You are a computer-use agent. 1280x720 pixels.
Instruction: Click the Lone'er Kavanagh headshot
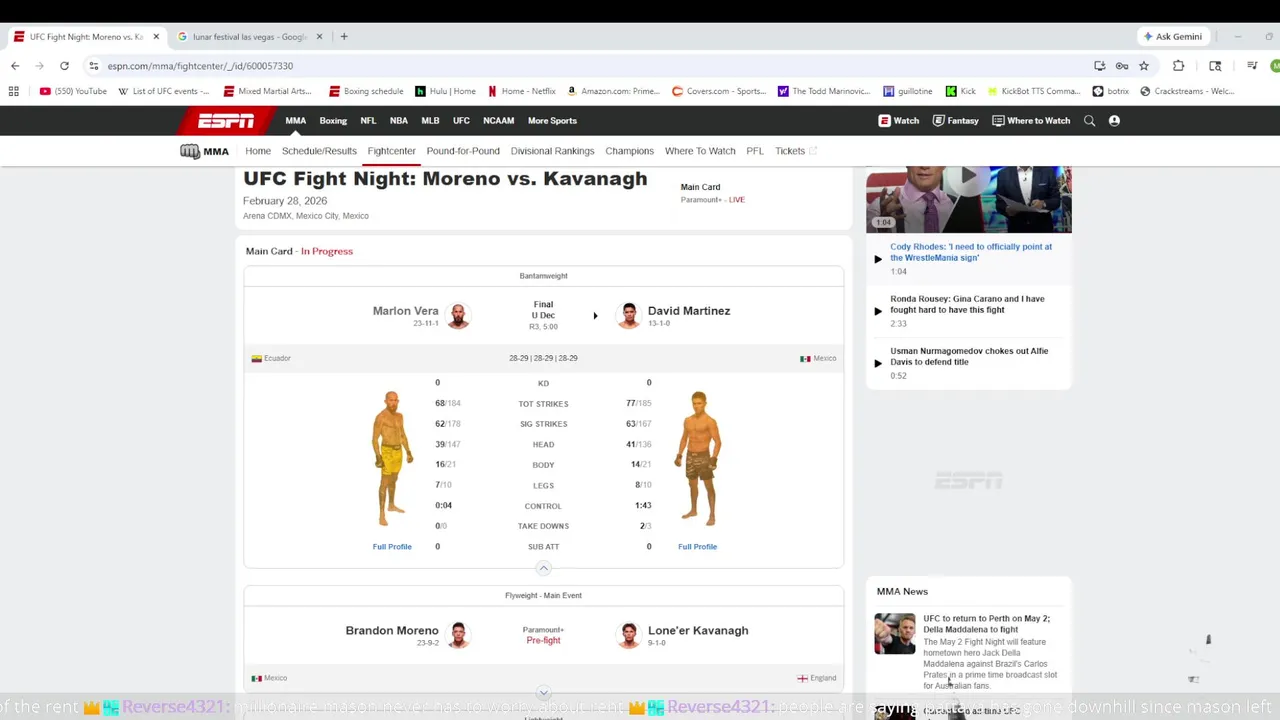tap(629, 635)
